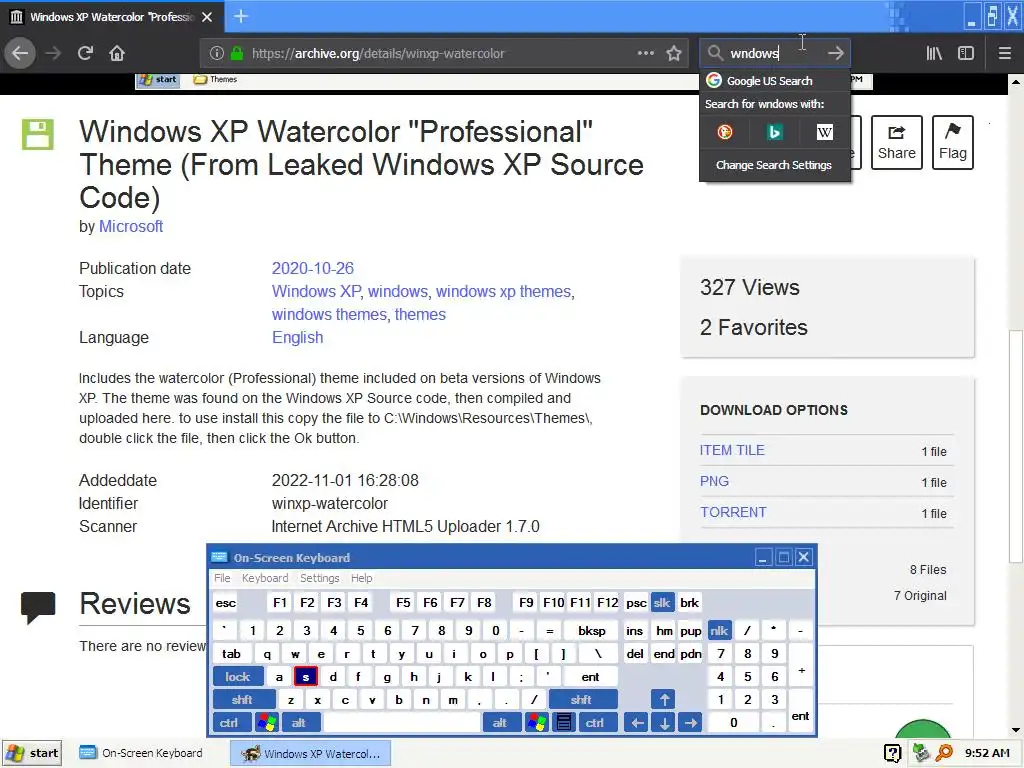Open the On-Screen Keyboard File menu
The image size is (1024, 768).
point(222,578)
